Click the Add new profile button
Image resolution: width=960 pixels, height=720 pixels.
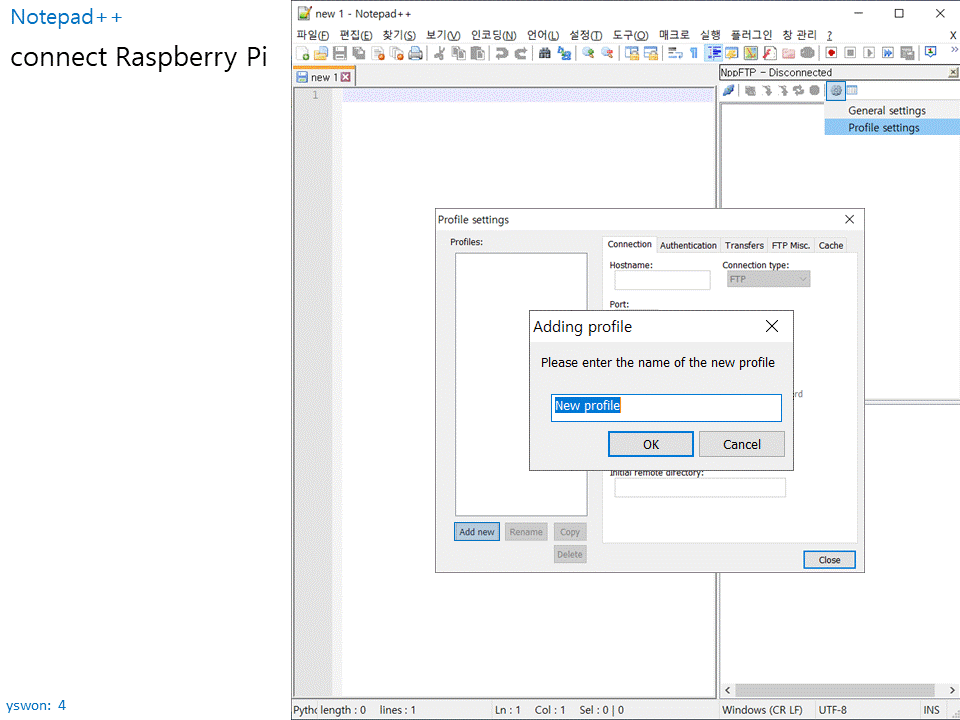477,531
